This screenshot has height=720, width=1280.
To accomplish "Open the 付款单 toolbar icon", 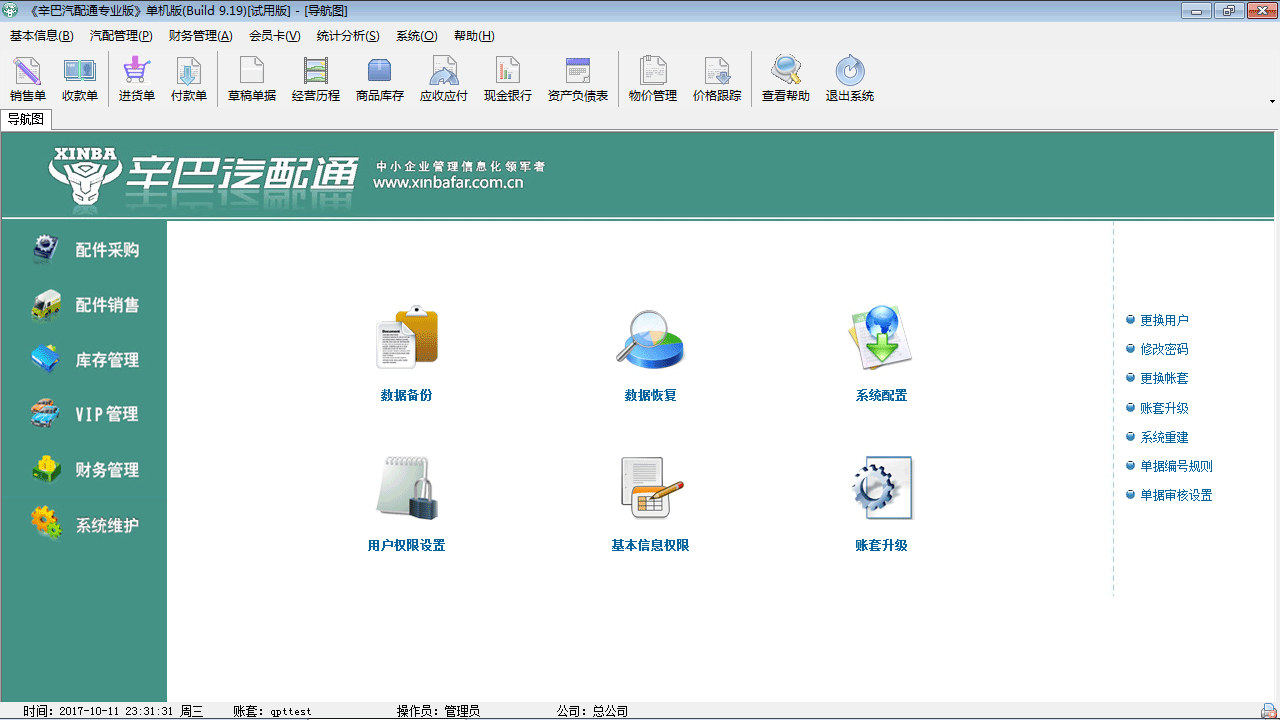I will (189, 79).
